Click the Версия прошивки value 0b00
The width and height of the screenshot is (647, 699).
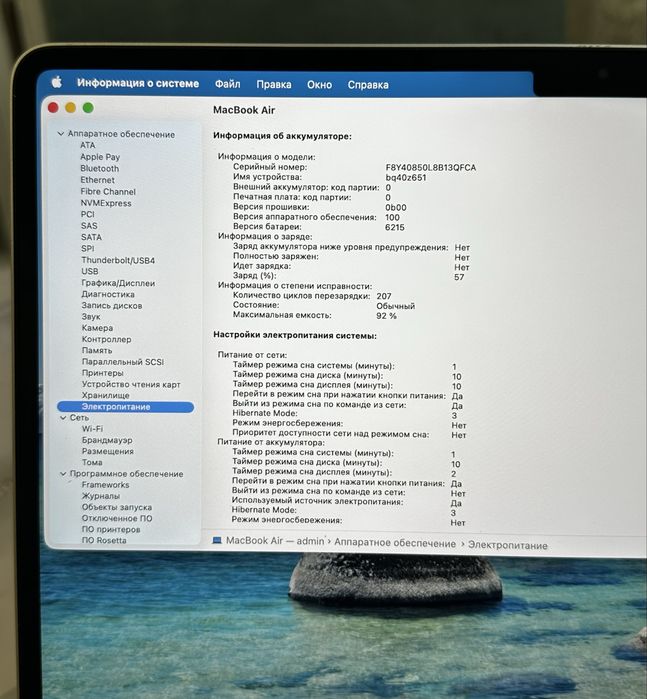(396, 208)
